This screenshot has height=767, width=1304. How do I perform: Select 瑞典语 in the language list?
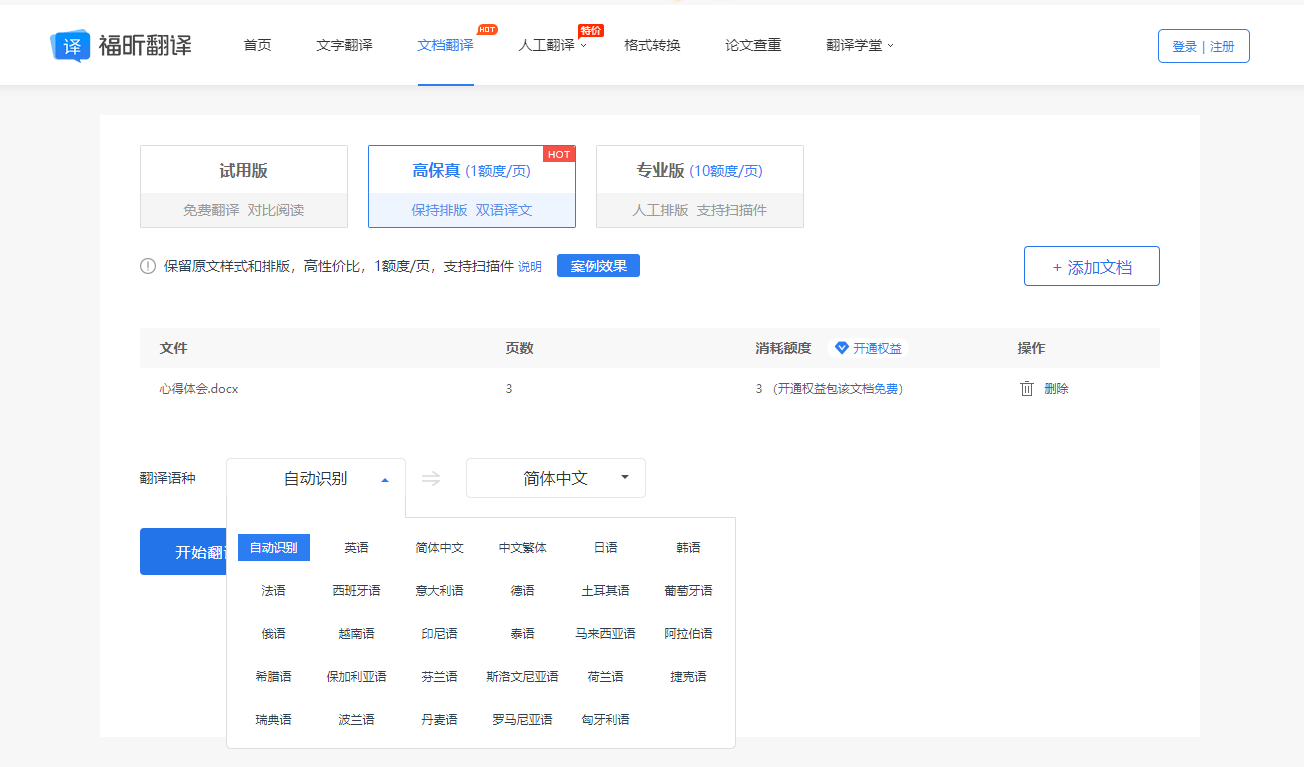pos(274,720)
